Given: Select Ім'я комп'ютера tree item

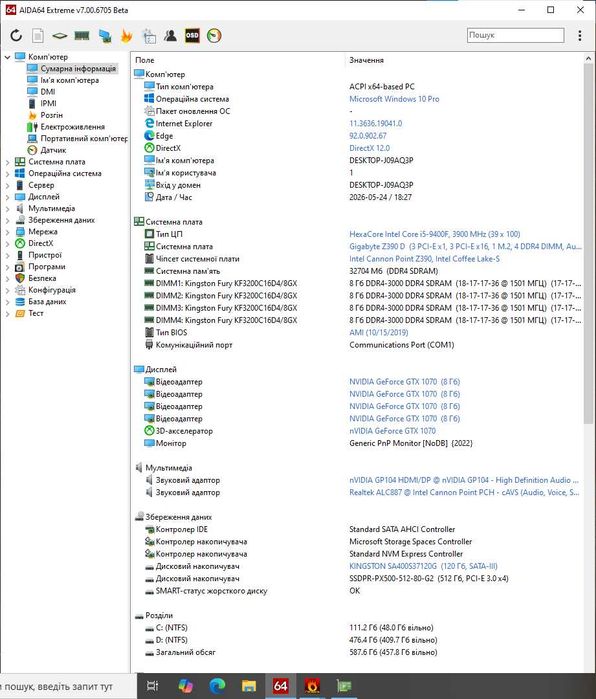Looking at the screenshot, I should (70, 80).
